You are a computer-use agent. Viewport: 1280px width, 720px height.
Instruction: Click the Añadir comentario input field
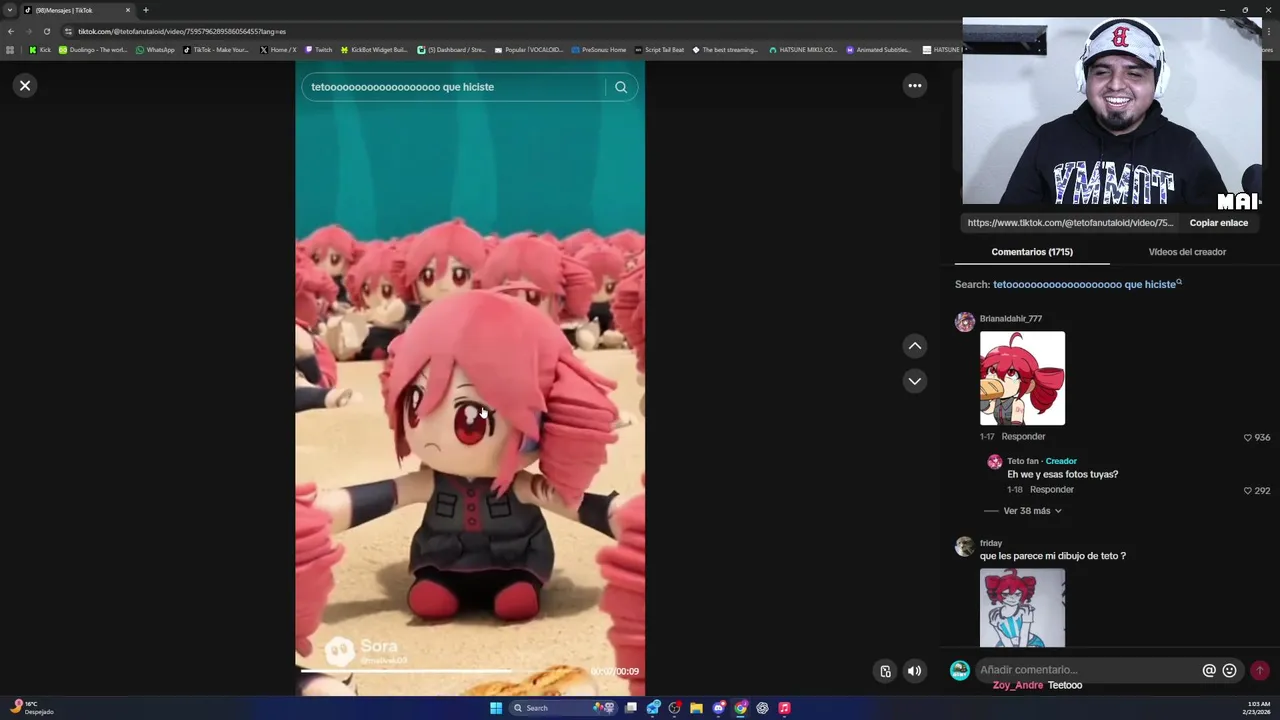point(1087,670)
